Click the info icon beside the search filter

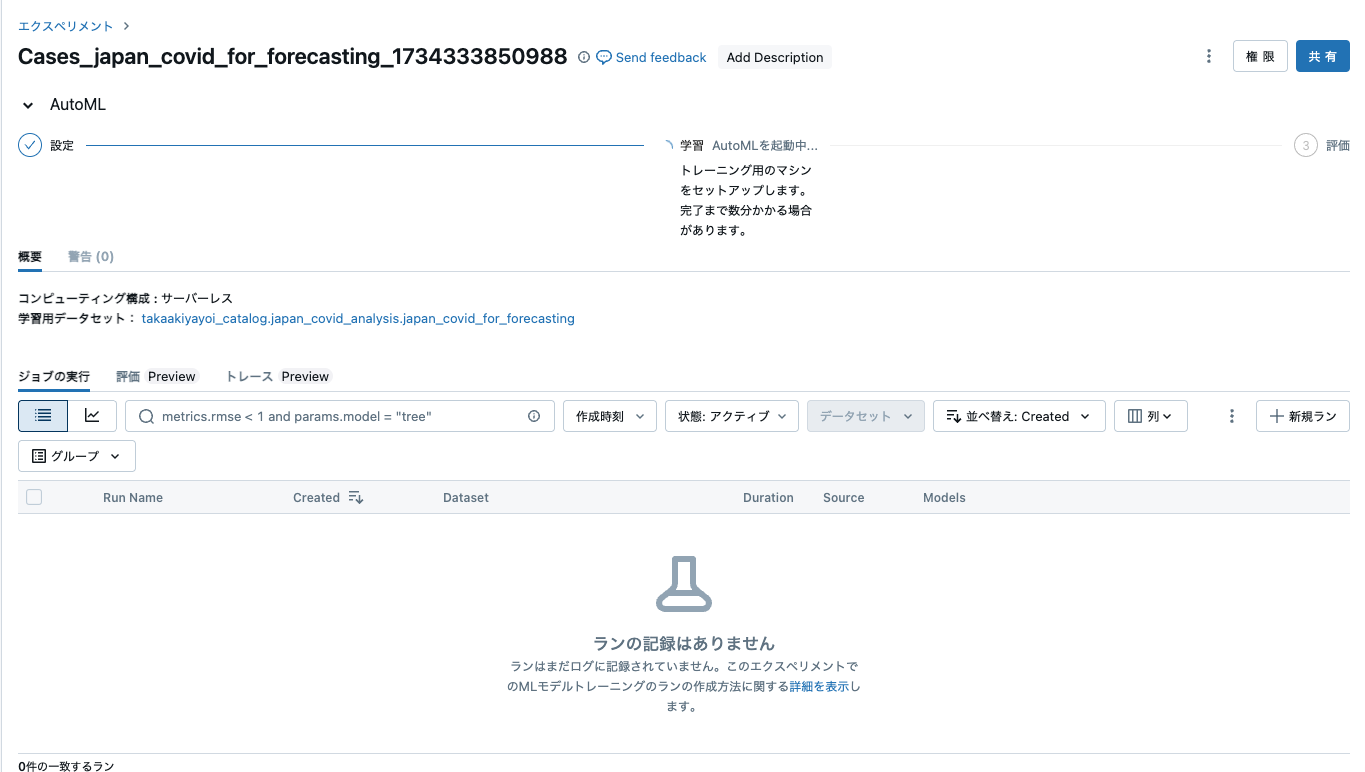point(534,415)
